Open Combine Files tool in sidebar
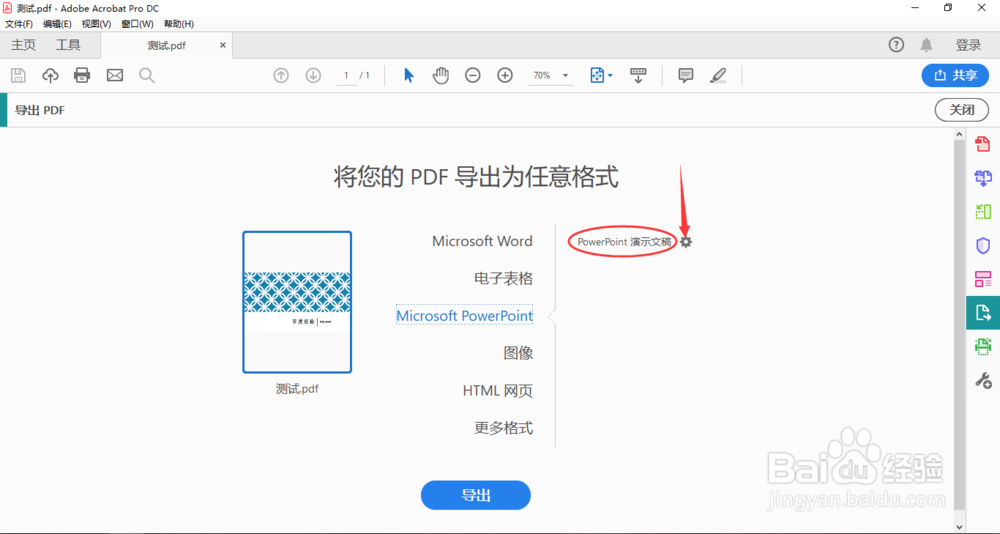 983,178
